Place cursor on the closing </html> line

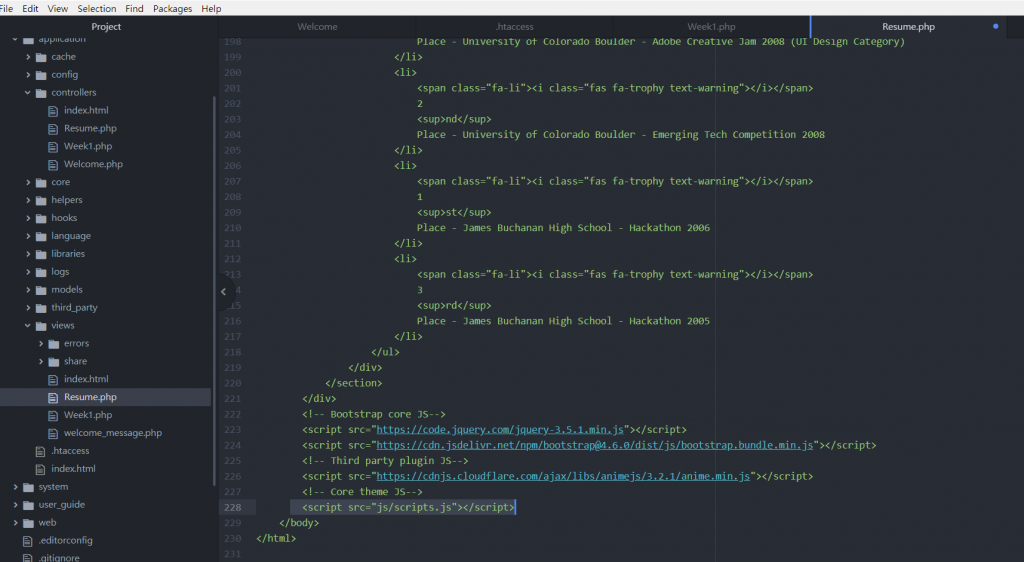[276, 539]
